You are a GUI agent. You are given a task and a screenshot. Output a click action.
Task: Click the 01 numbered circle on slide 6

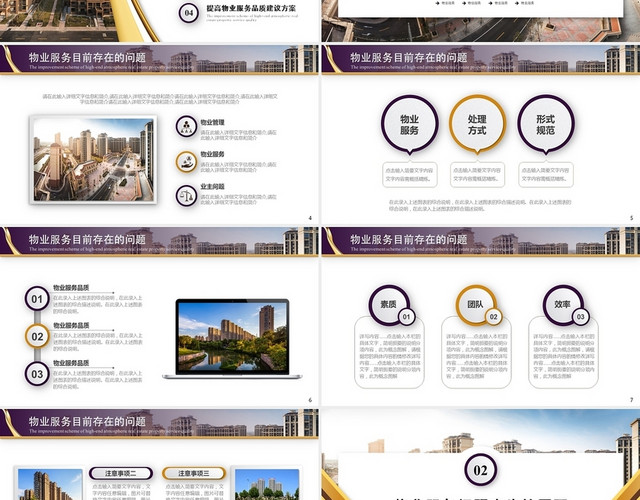[x=37, y=299]
